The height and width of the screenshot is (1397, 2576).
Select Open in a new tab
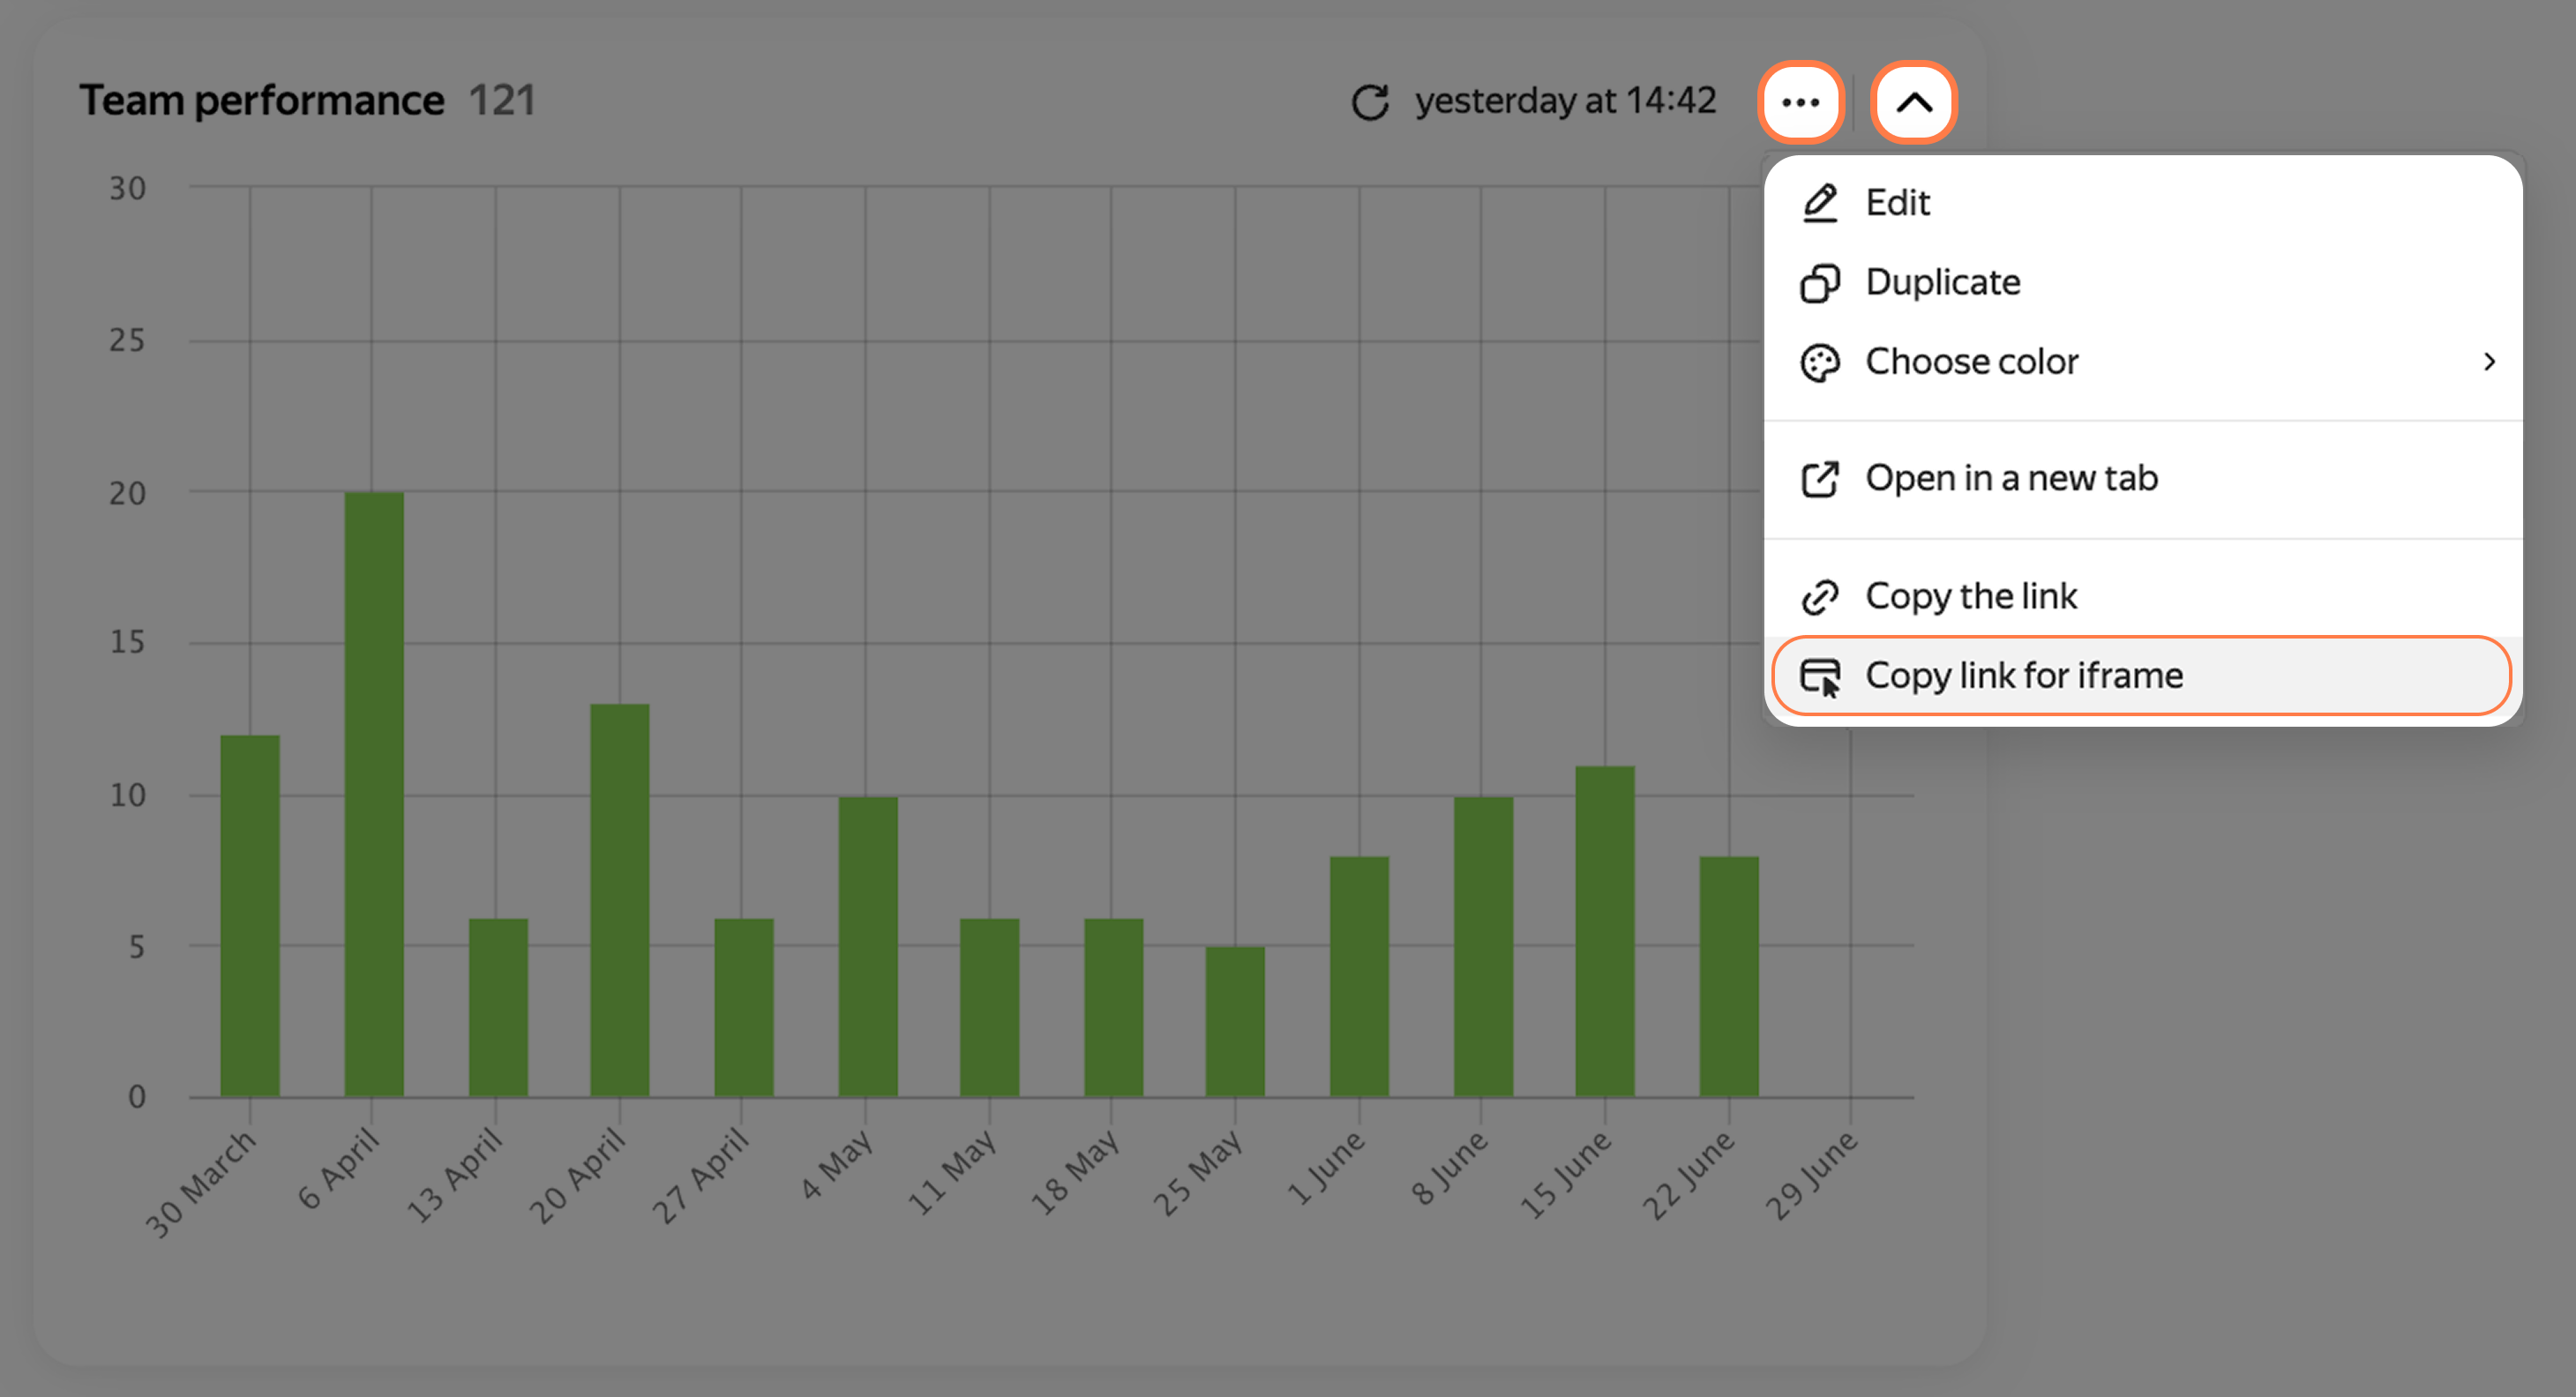click(2143, 479)
